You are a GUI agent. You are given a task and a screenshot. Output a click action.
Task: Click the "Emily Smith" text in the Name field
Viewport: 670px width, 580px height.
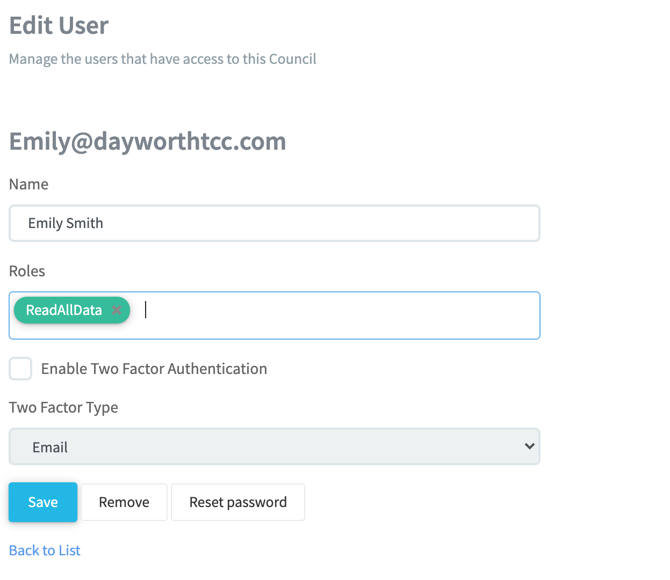pos(66,223)
